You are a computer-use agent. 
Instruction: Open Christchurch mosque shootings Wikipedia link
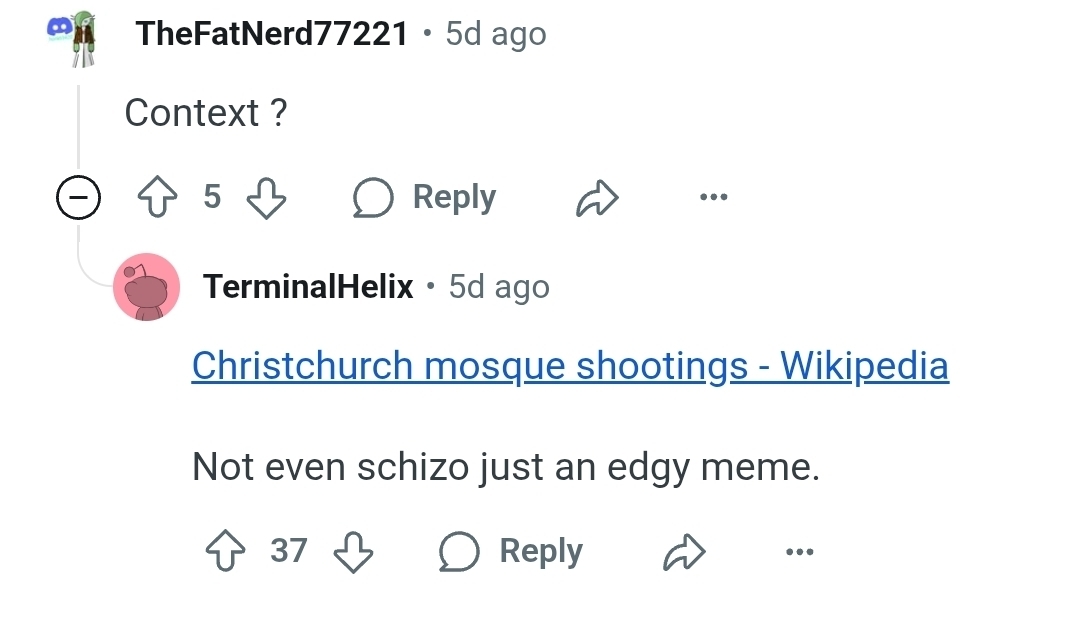point(569,366)
